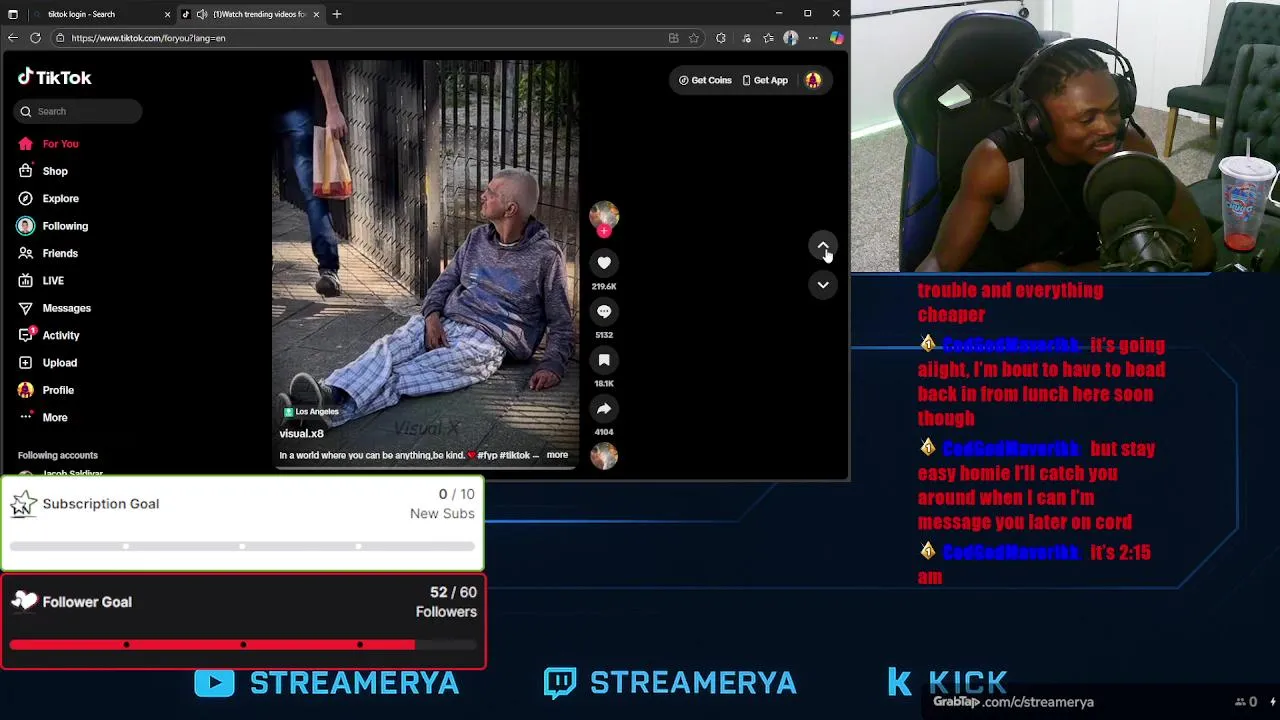Open the browser extensions icon
This screenshot has width=1280, height=720.
[x=721, y=38]
